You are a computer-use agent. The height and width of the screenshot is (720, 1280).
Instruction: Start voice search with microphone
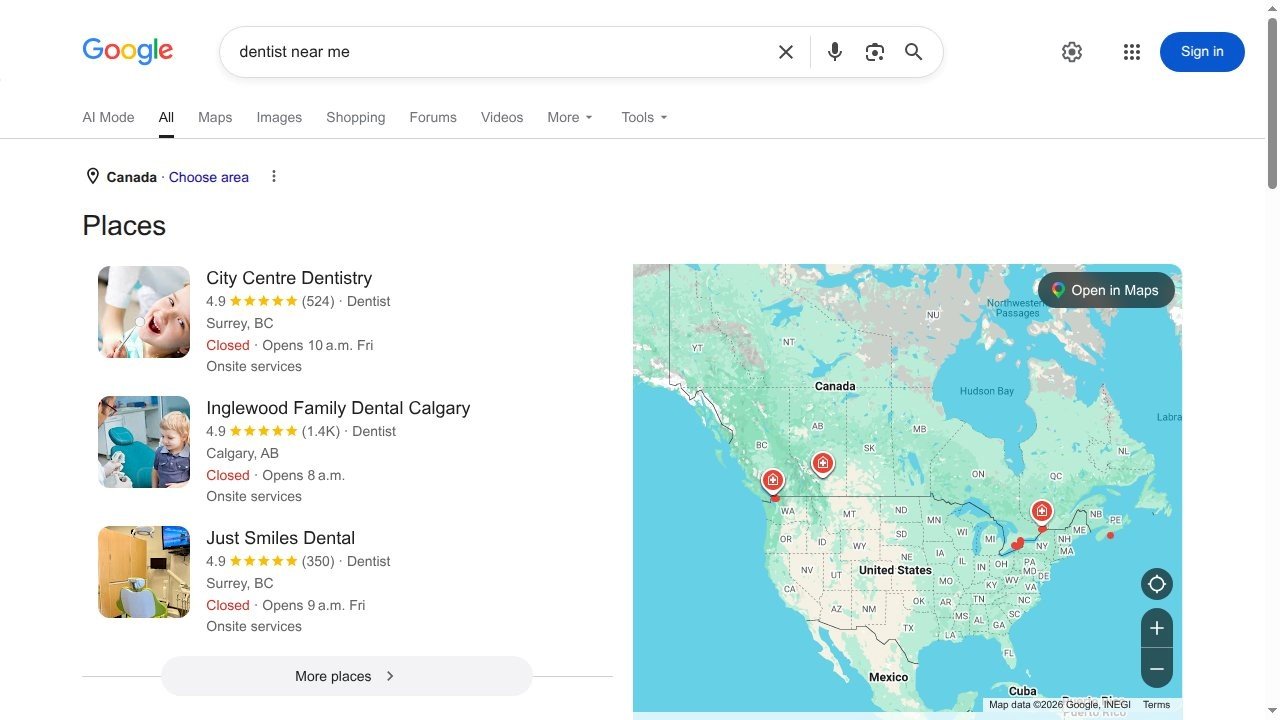pos(835,52)
